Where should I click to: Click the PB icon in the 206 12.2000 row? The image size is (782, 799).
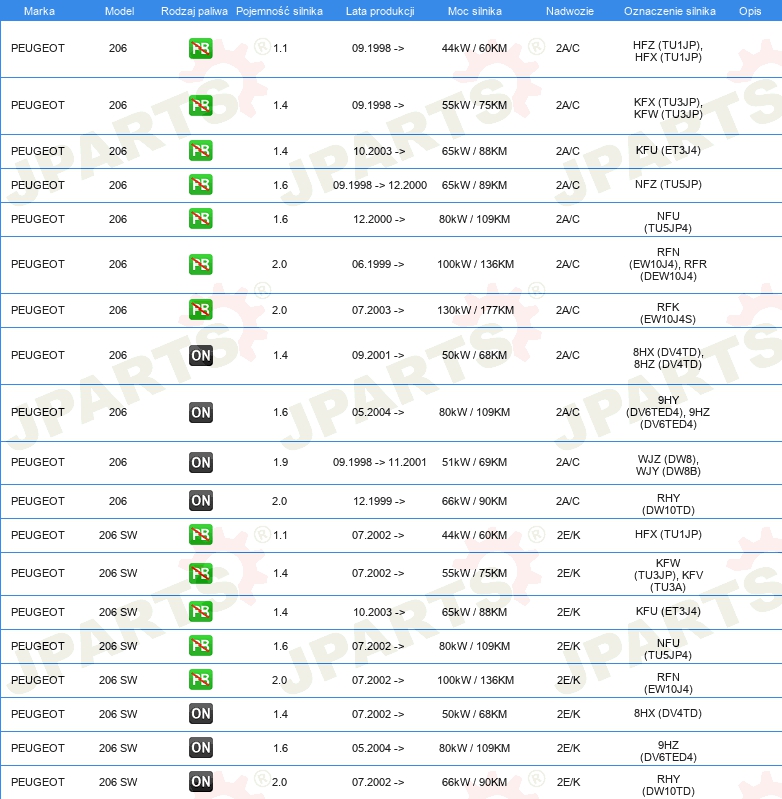pyautogui.click(x=201, y=219)
